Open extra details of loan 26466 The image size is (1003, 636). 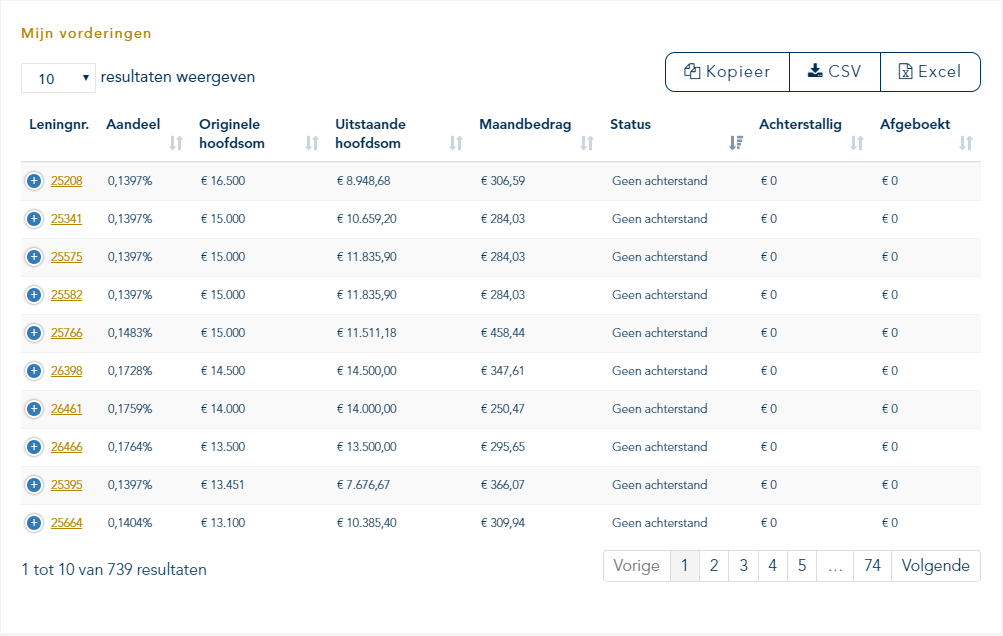(34, 447)
